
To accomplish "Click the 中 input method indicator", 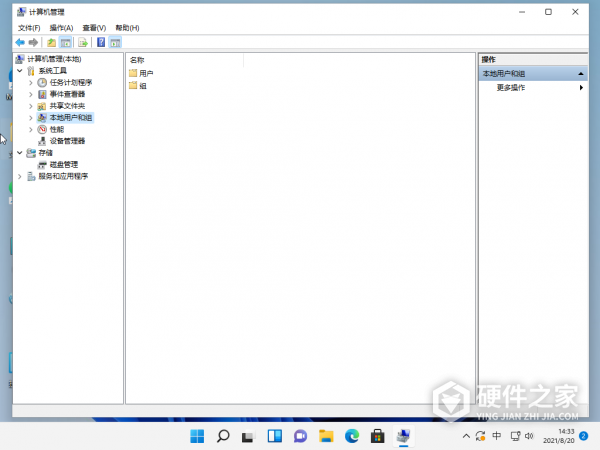I will [496, 436].
